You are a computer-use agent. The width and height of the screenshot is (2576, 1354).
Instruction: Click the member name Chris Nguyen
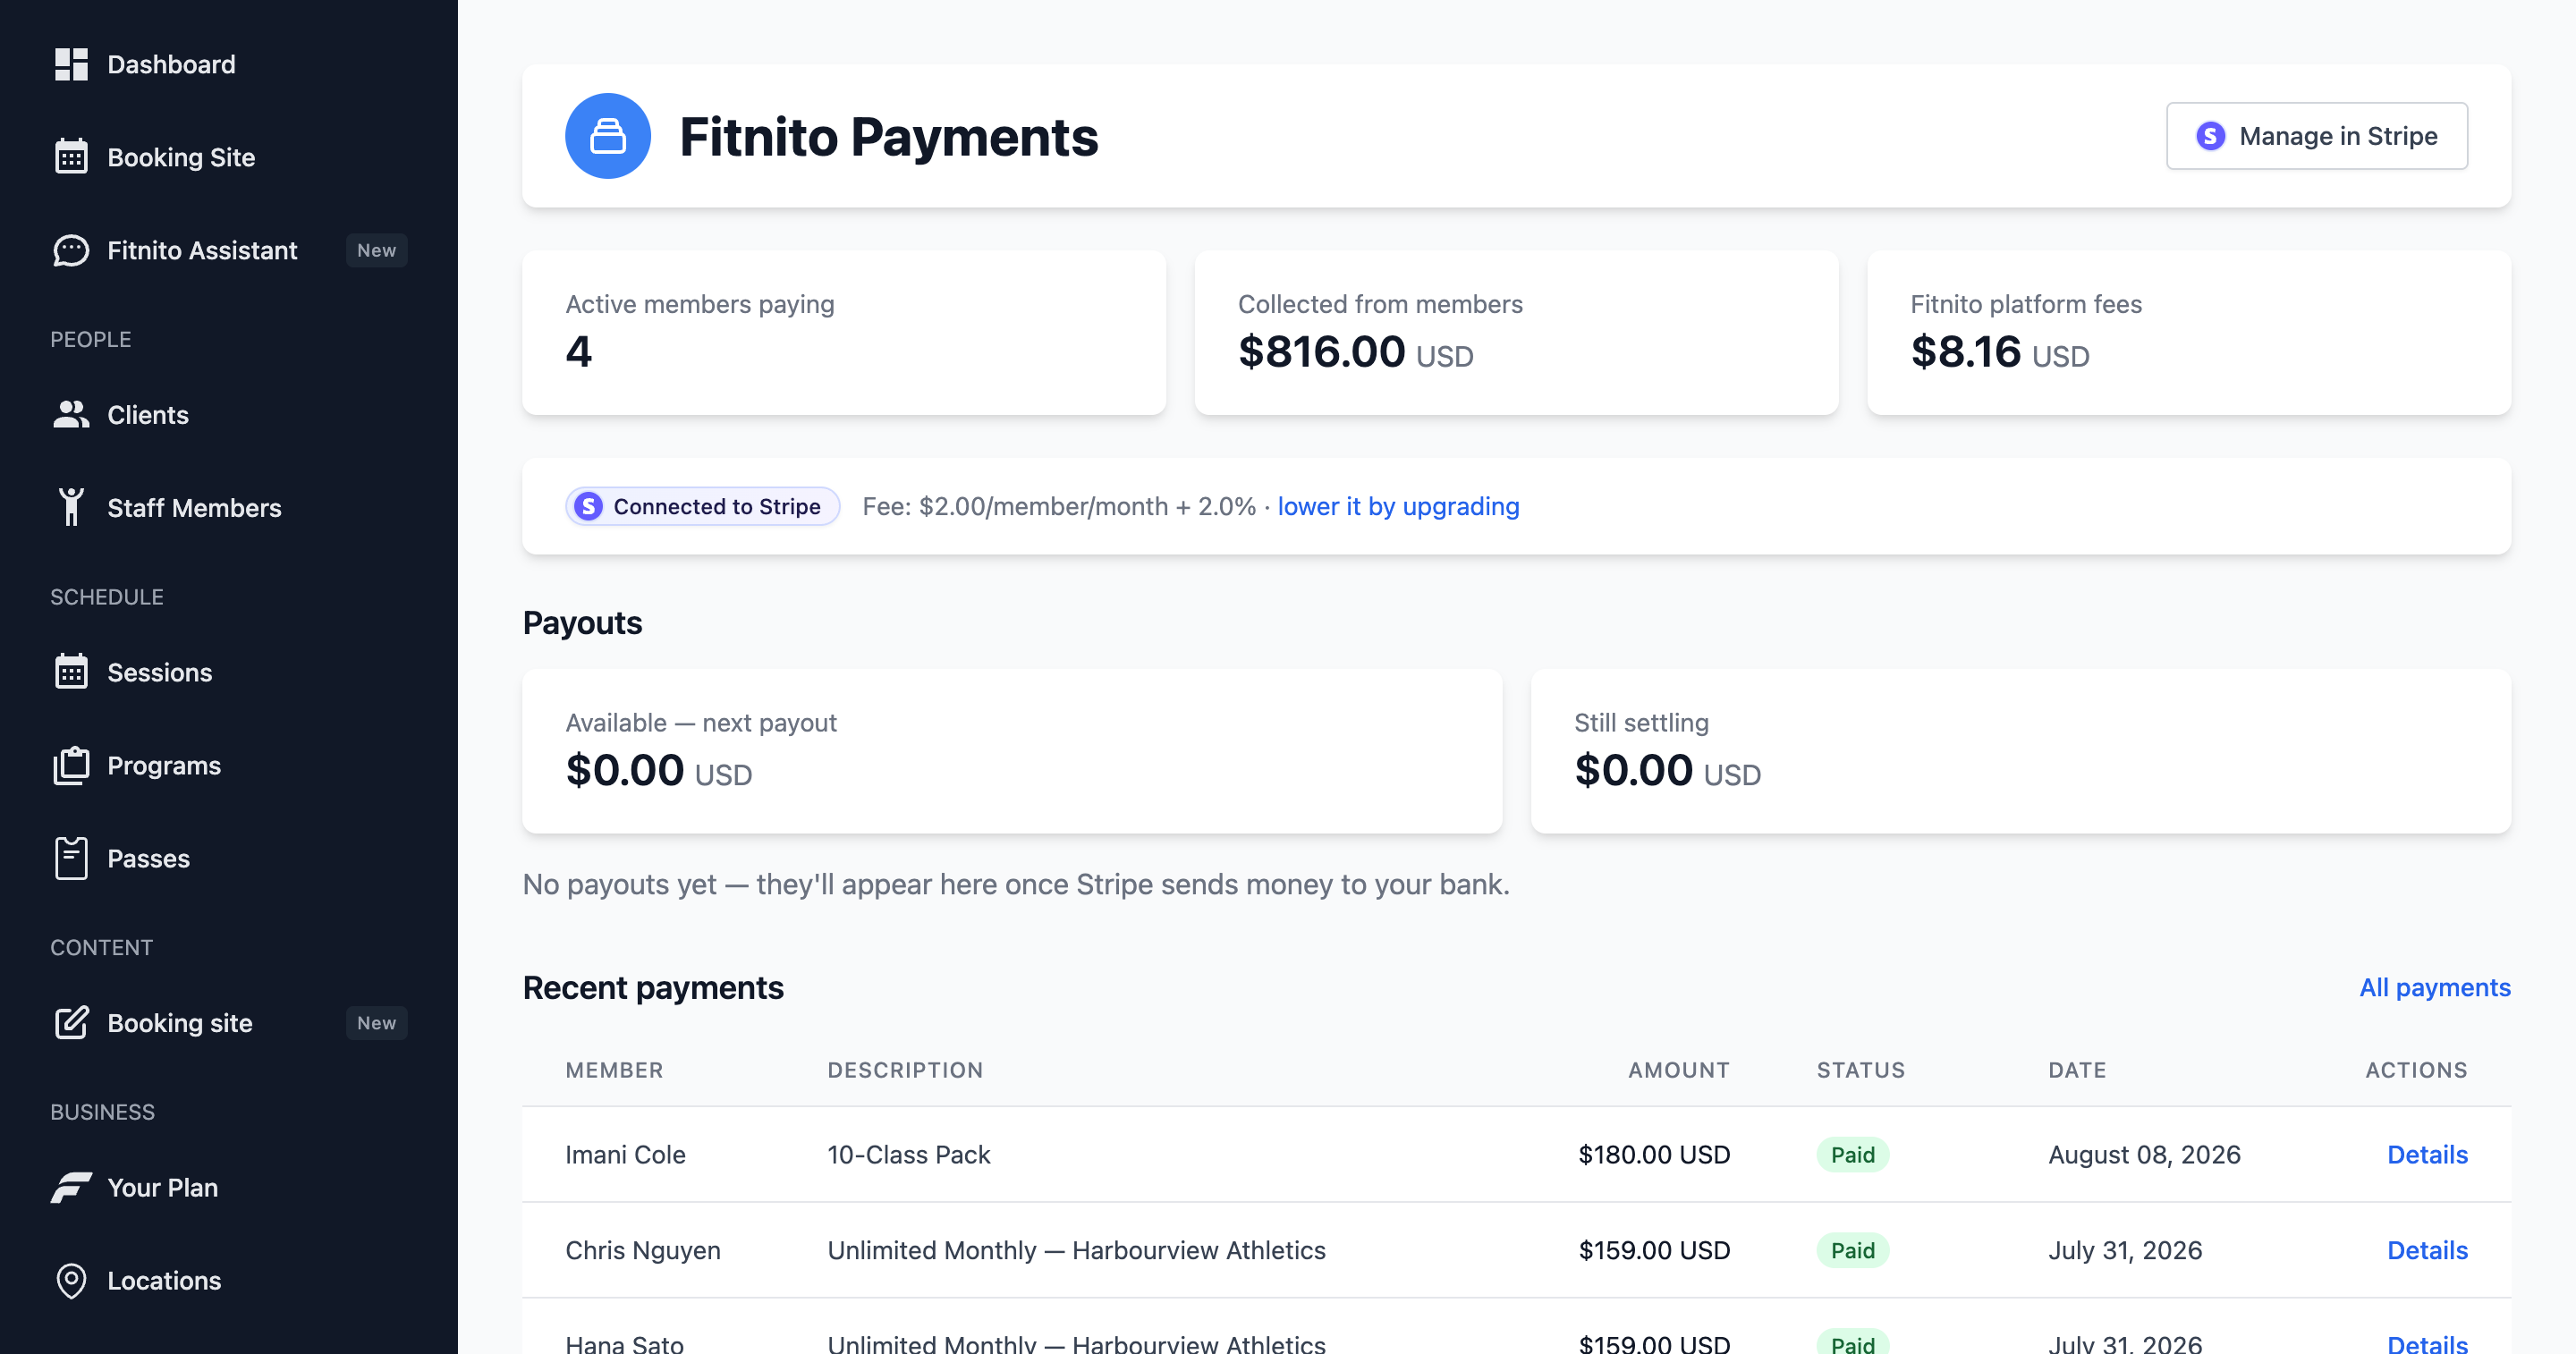tap(642, 1251)
